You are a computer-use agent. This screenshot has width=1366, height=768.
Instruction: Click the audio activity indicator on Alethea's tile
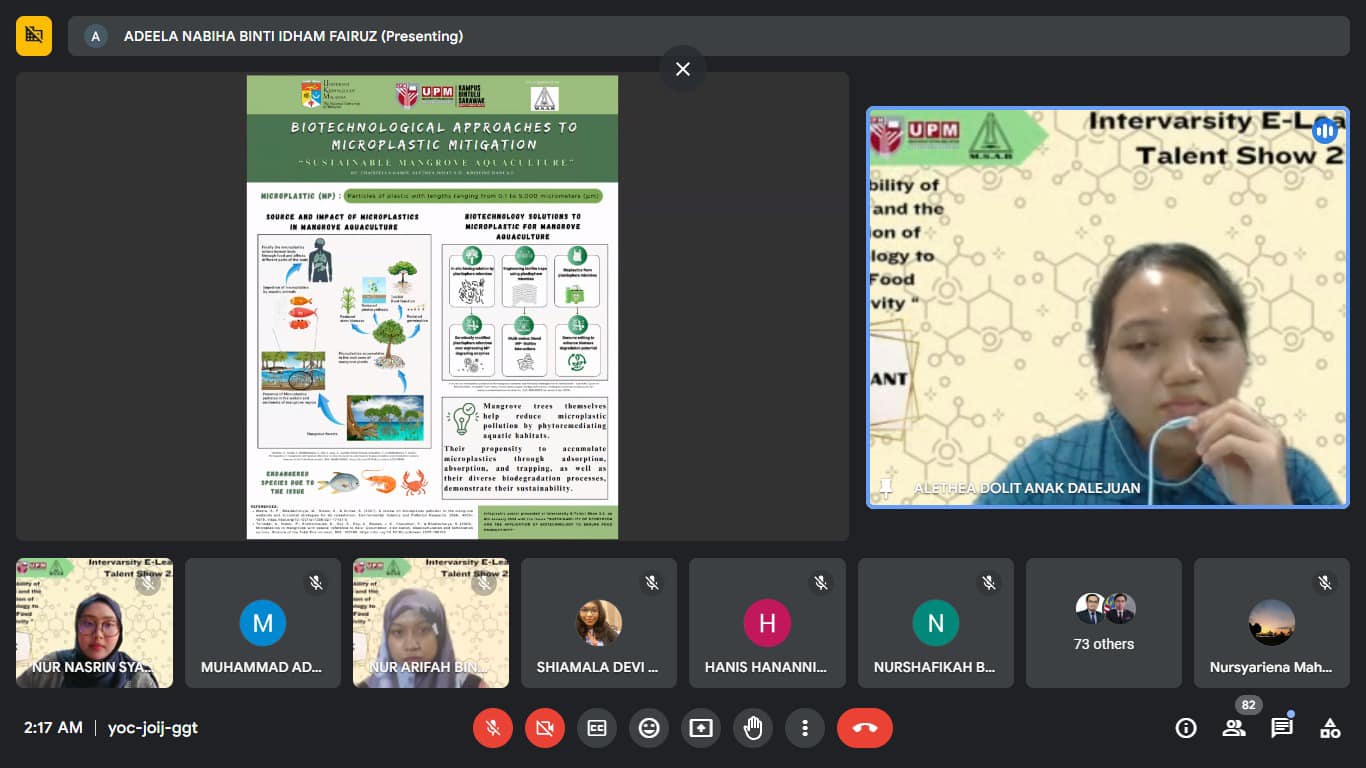click(x=1325, y=130)
